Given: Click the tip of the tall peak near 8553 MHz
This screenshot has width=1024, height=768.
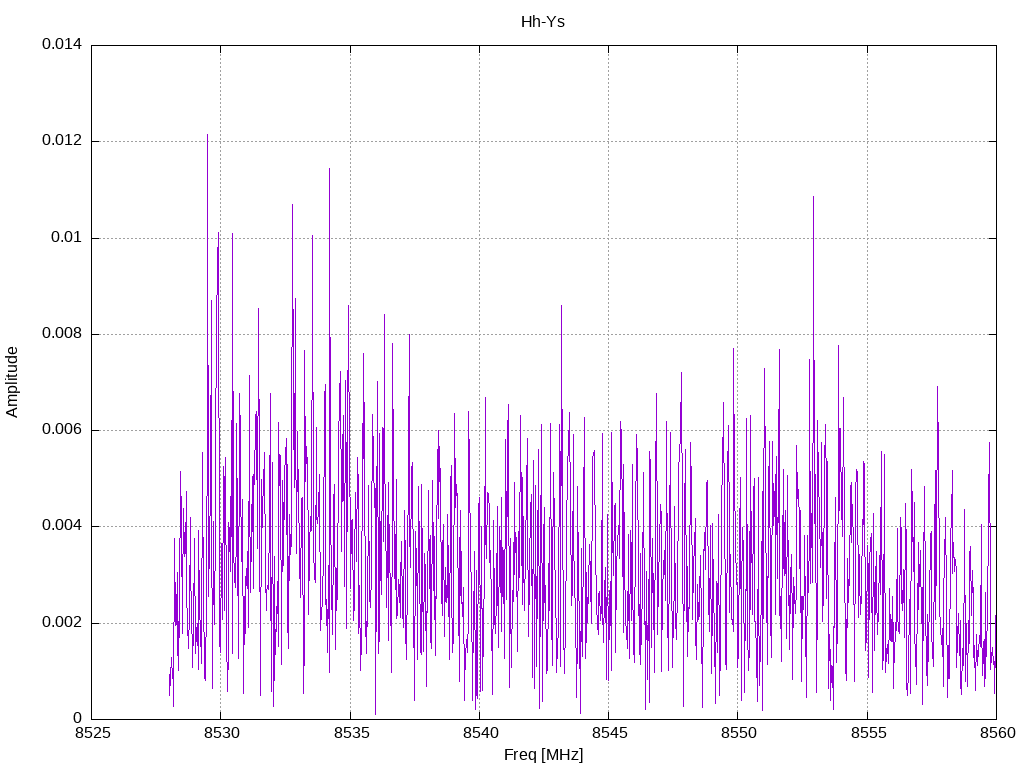Looking at the screenshot, I should click(x=813, y=197).
